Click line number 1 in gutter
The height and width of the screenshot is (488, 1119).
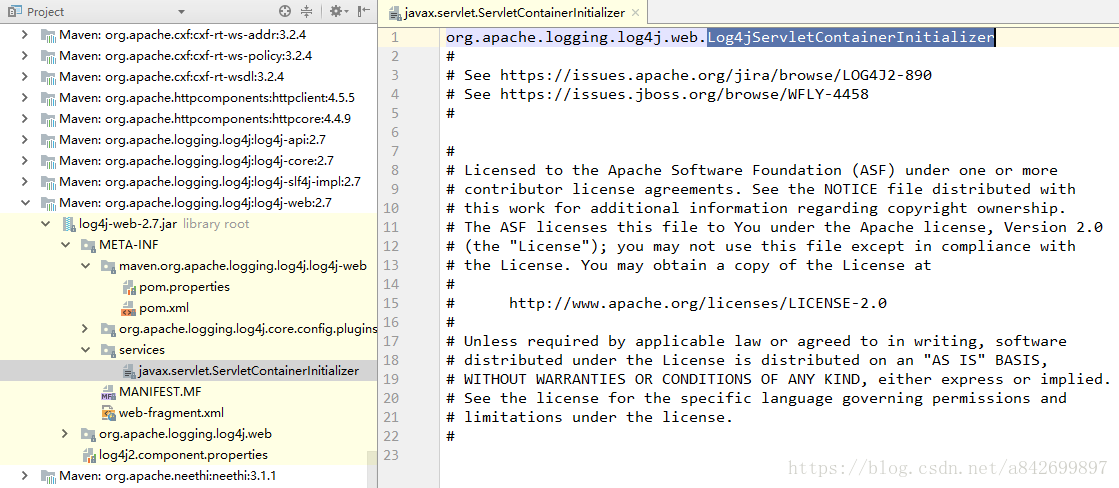point(395,37)
